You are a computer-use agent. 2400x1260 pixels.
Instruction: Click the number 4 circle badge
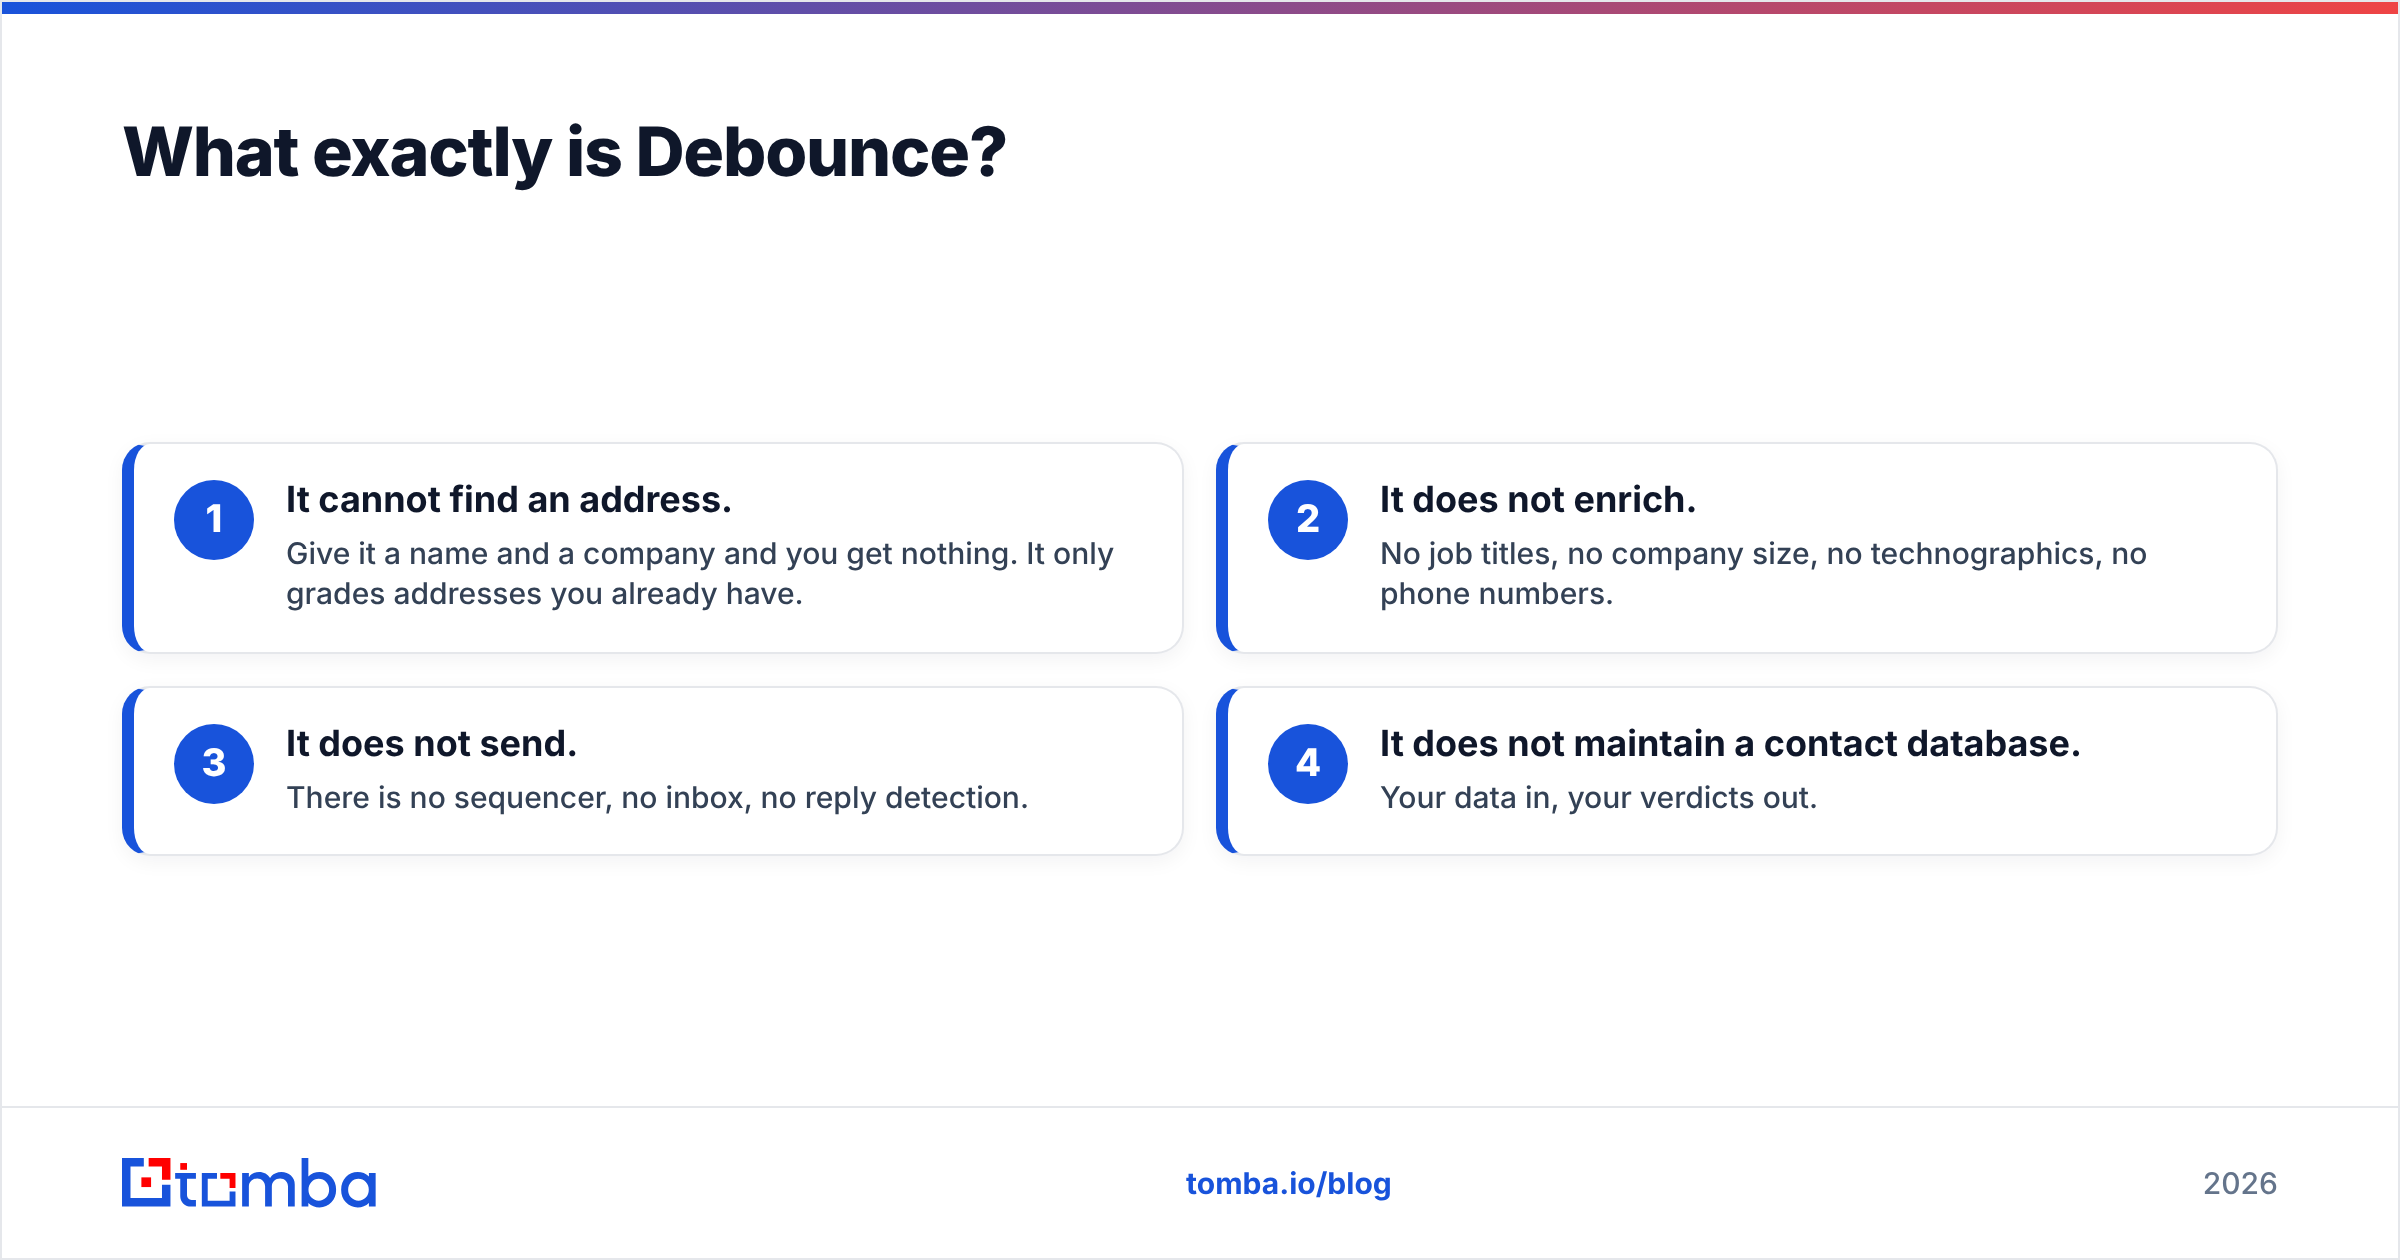[1308, 764]
